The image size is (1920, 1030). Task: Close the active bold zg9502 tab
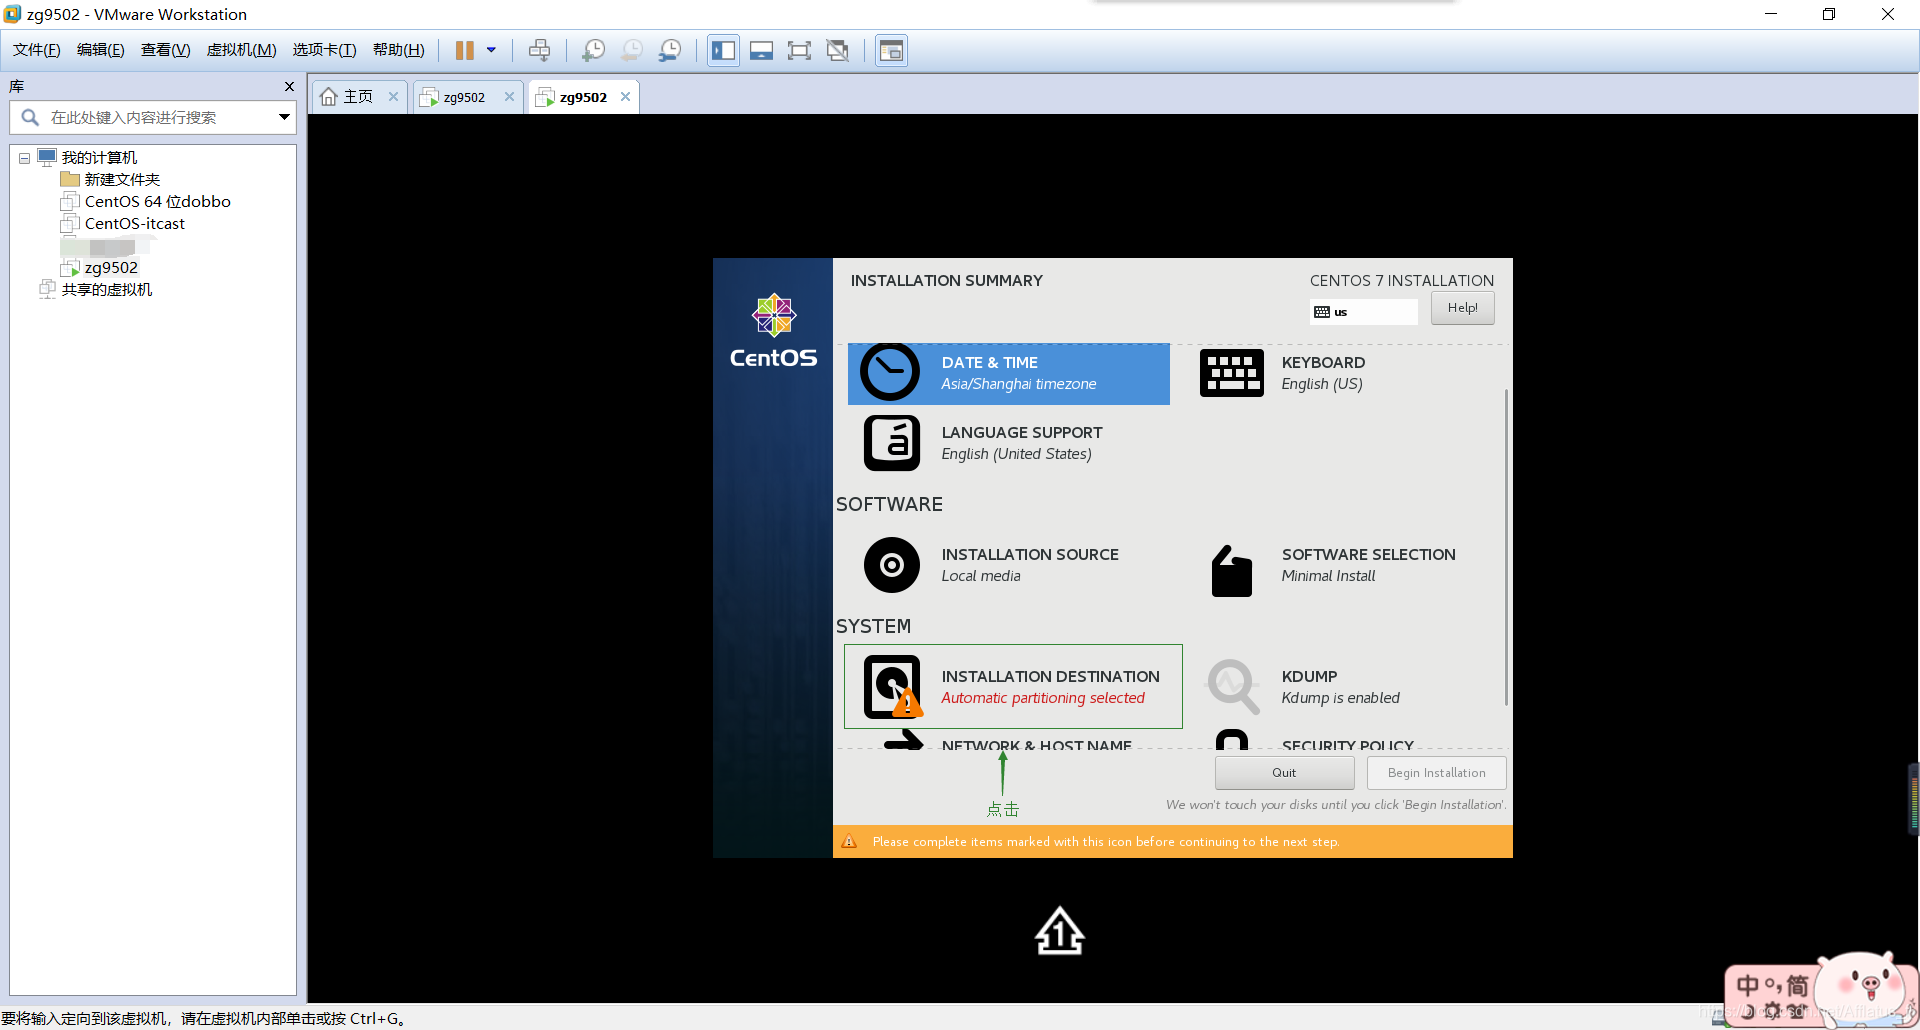coord(625,97)
